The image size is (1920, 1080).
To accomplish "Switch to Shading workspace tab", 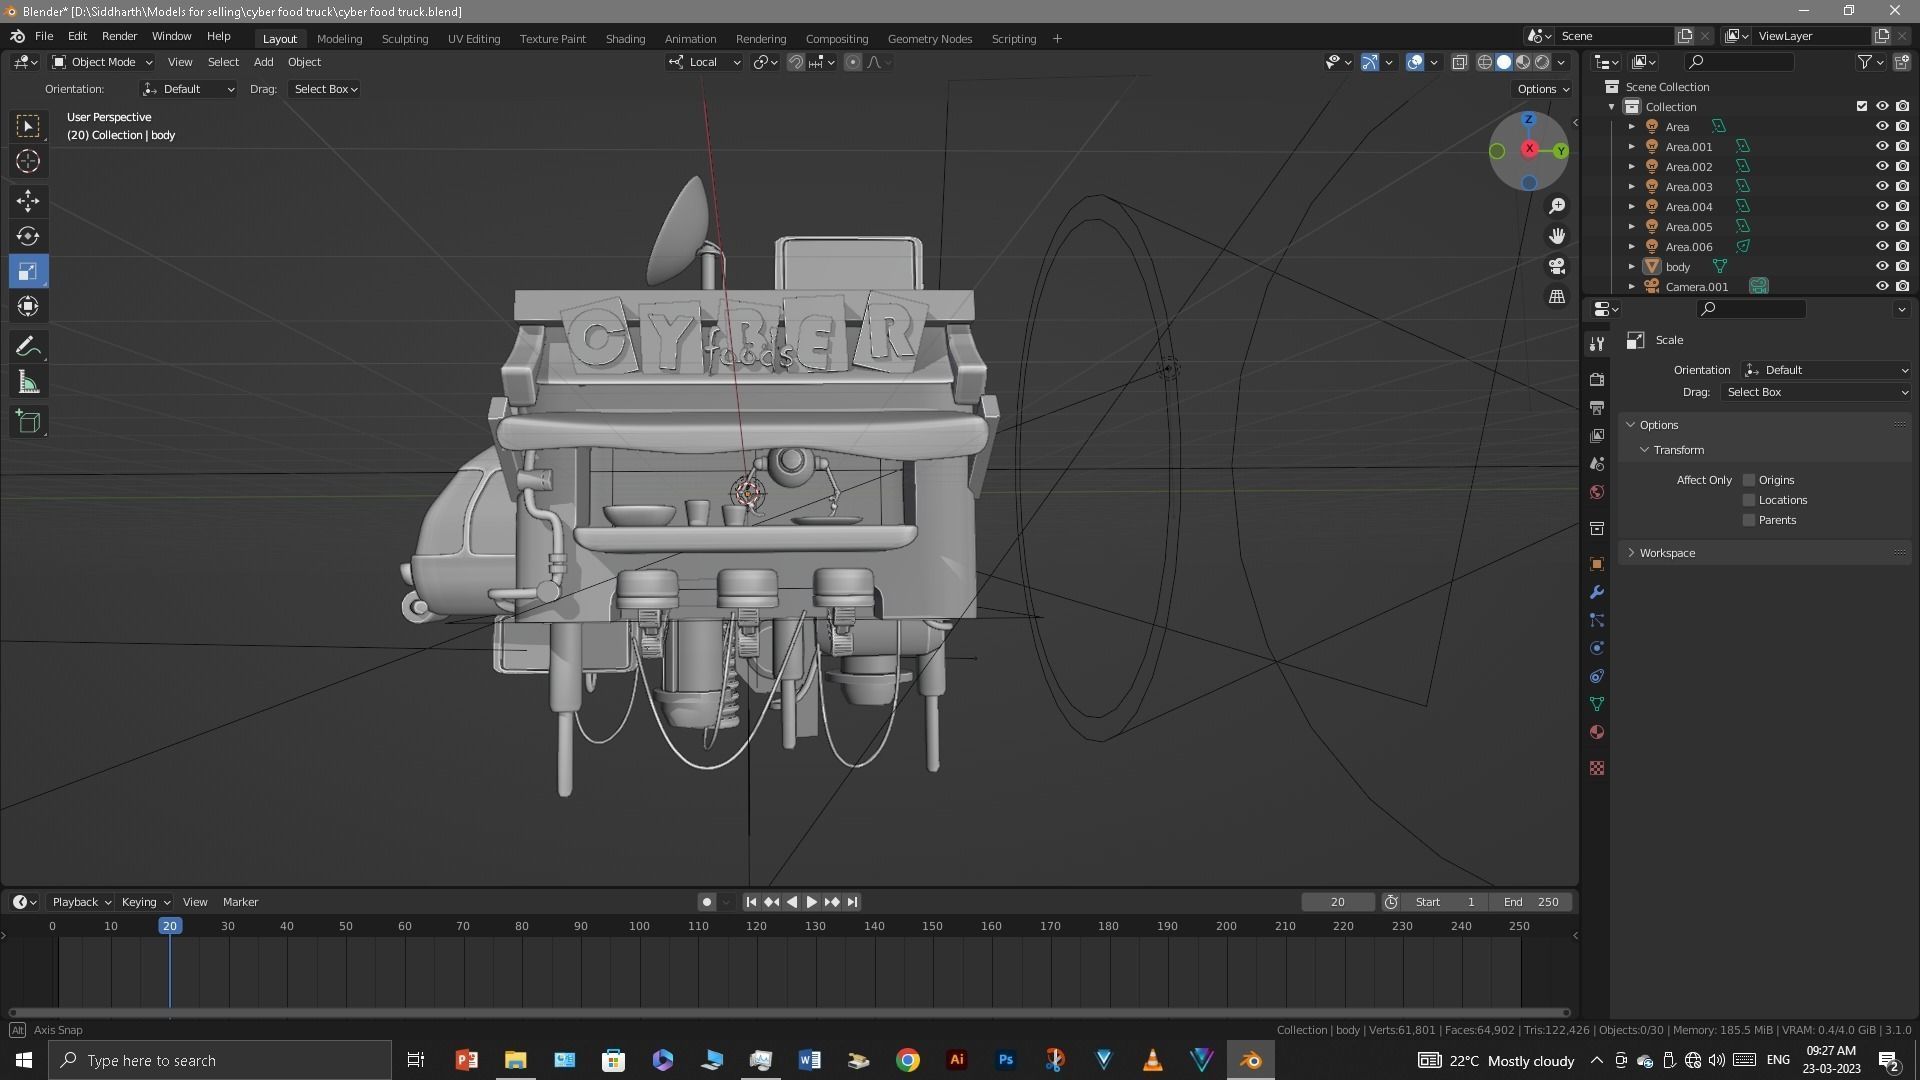I will (x=625, y=39).
